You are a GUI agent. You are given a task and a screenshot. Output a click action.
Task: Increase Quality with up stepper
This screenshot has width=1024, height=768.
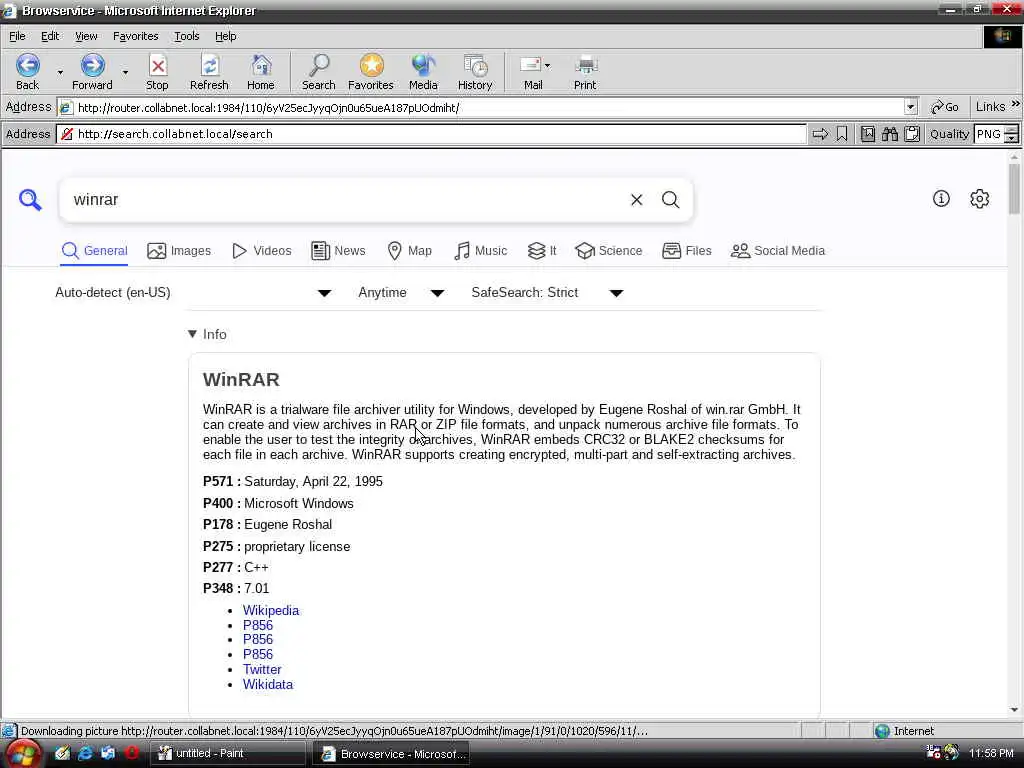tap(1011, 130)
